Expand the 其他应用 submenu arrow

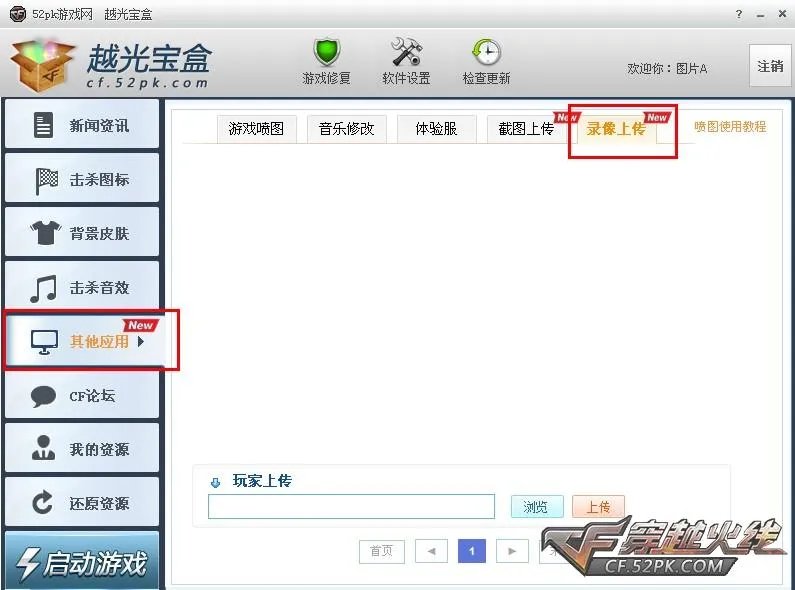pos(141,341)
